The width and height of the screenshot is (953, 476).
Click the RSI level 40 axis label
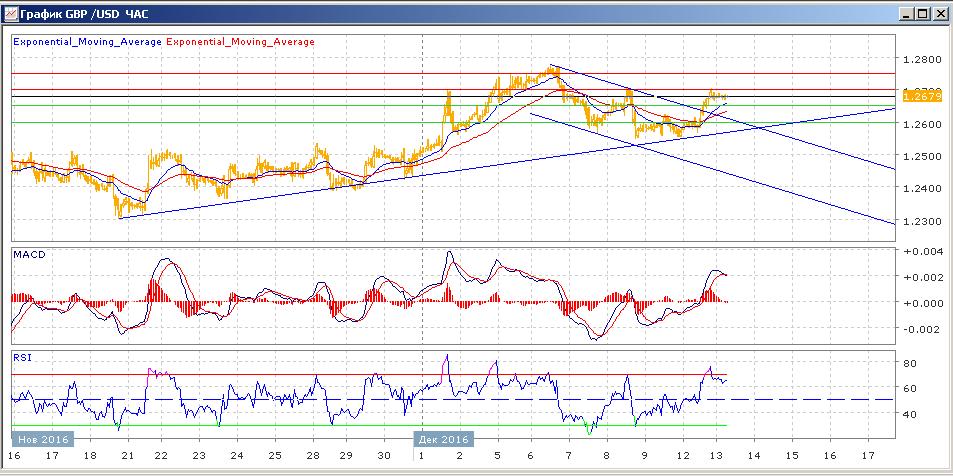912,415
